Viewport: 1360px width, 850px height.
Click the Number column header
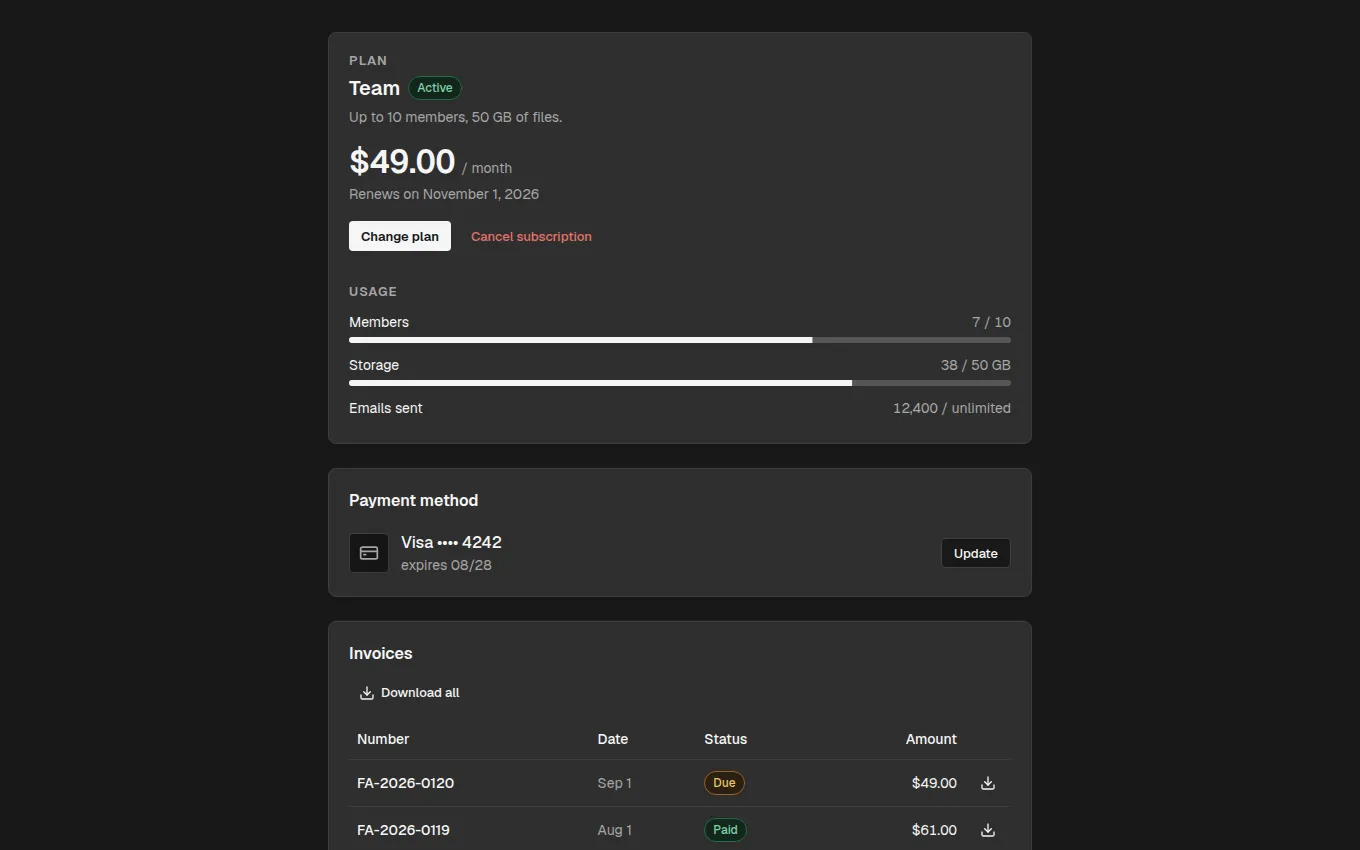(383, 739)
